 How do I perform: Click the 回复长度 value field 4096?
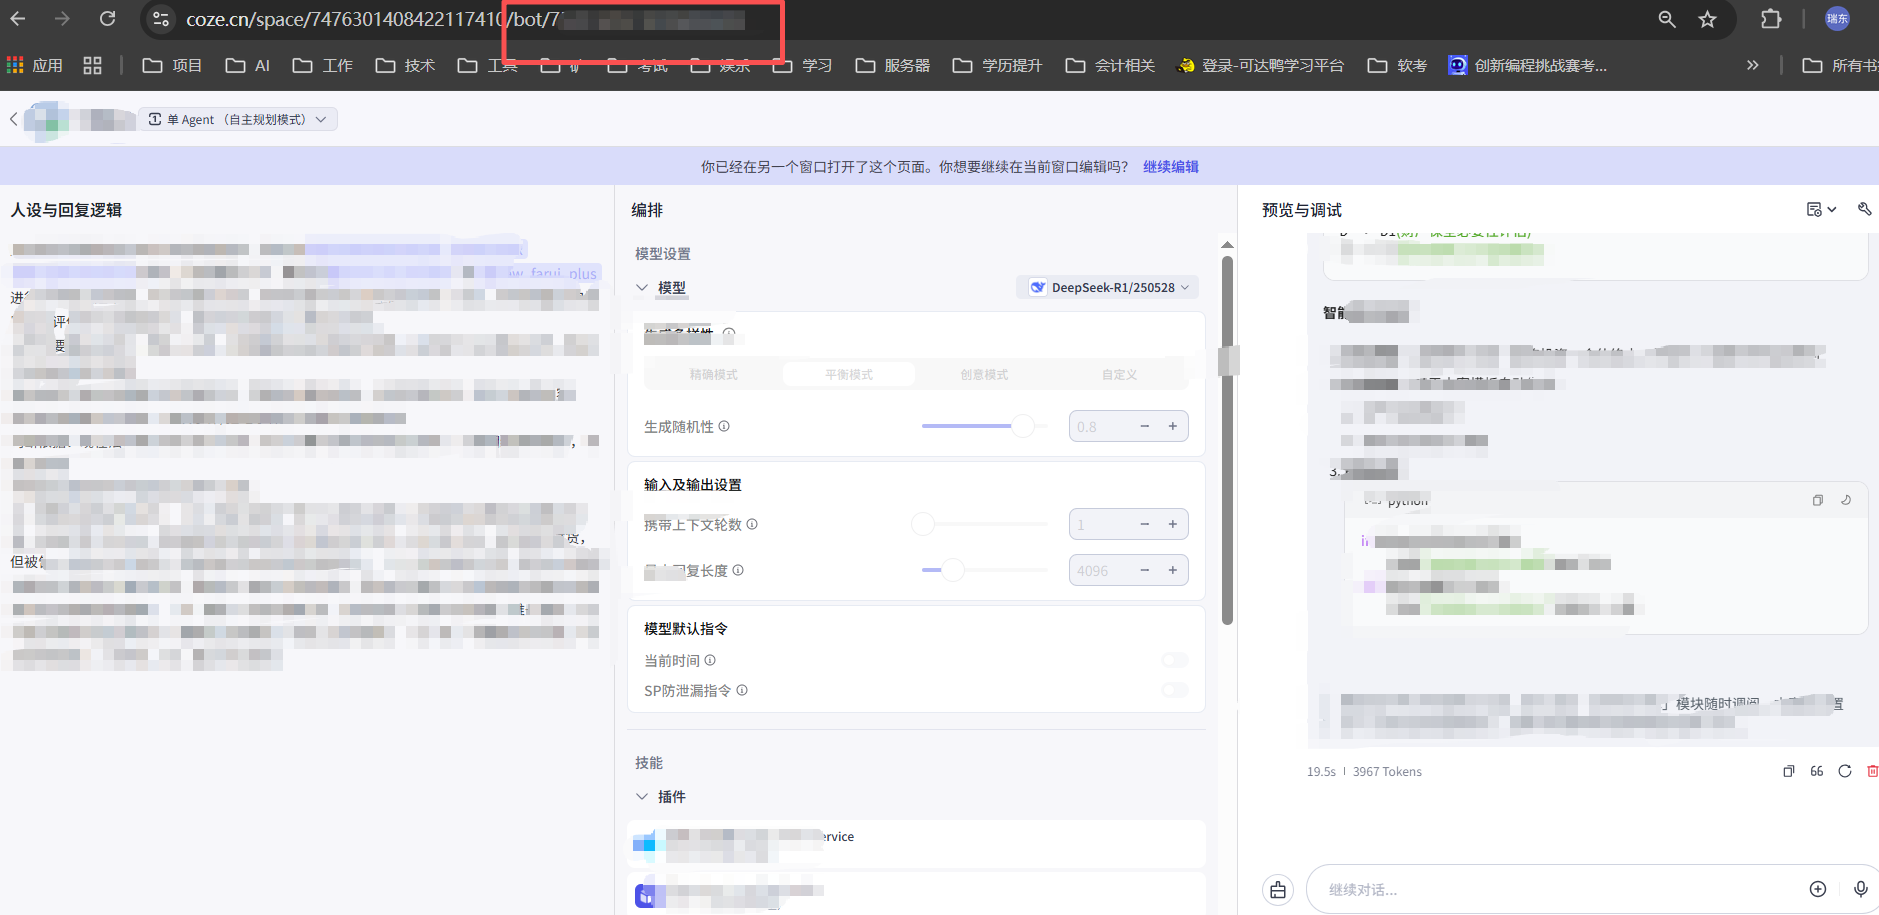tap(1098, 570)
